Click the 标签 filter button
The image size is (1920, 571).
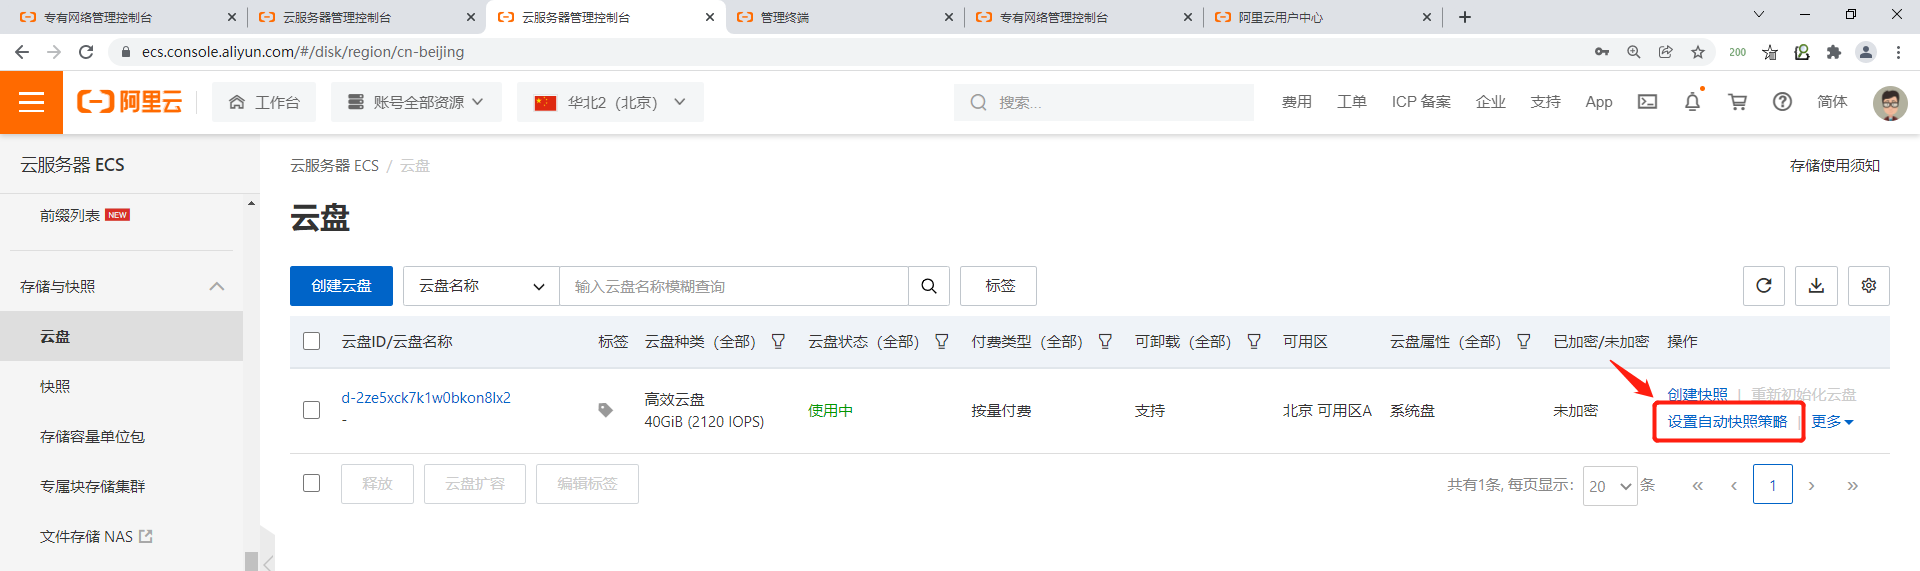998,286
